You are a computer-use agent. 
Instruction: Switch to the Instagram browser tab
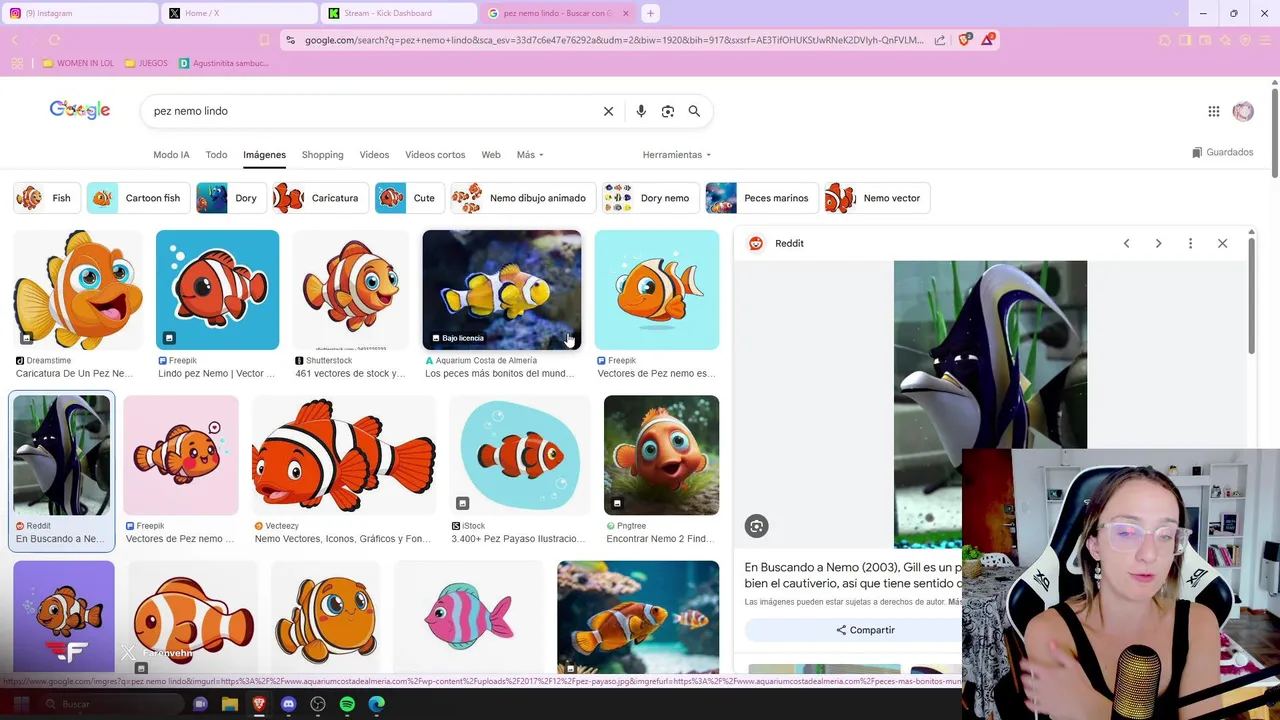[x=80, y=13]
